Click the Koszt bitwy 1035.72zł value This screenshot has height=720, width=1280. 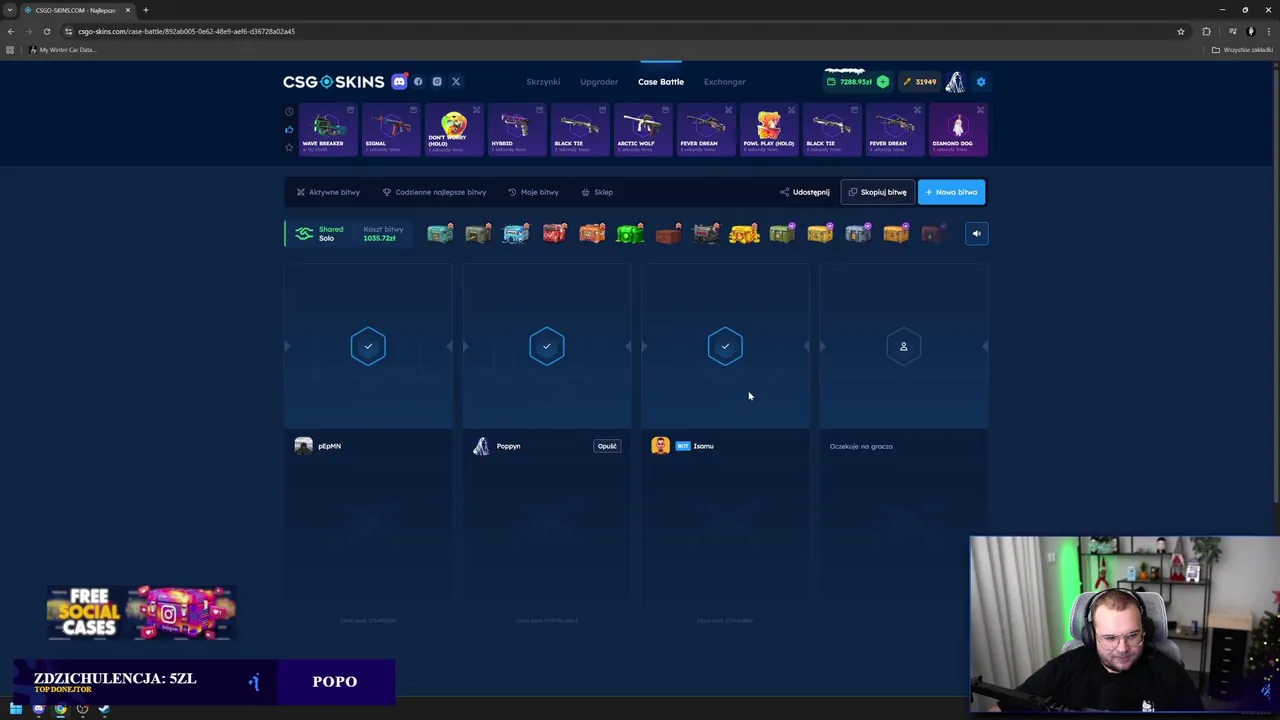[x=379, y=238]
